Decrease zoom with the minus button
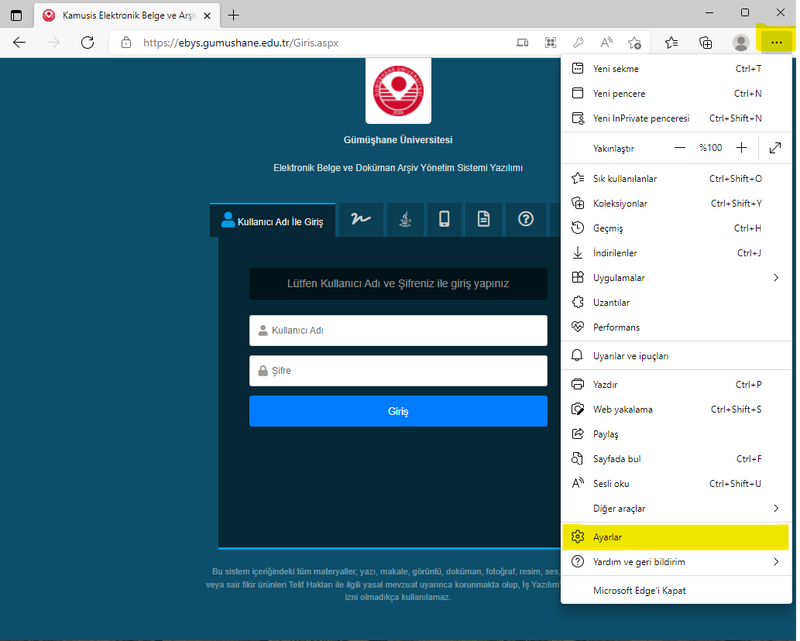Viewport: 800px width, 641px height. point(680,148)
